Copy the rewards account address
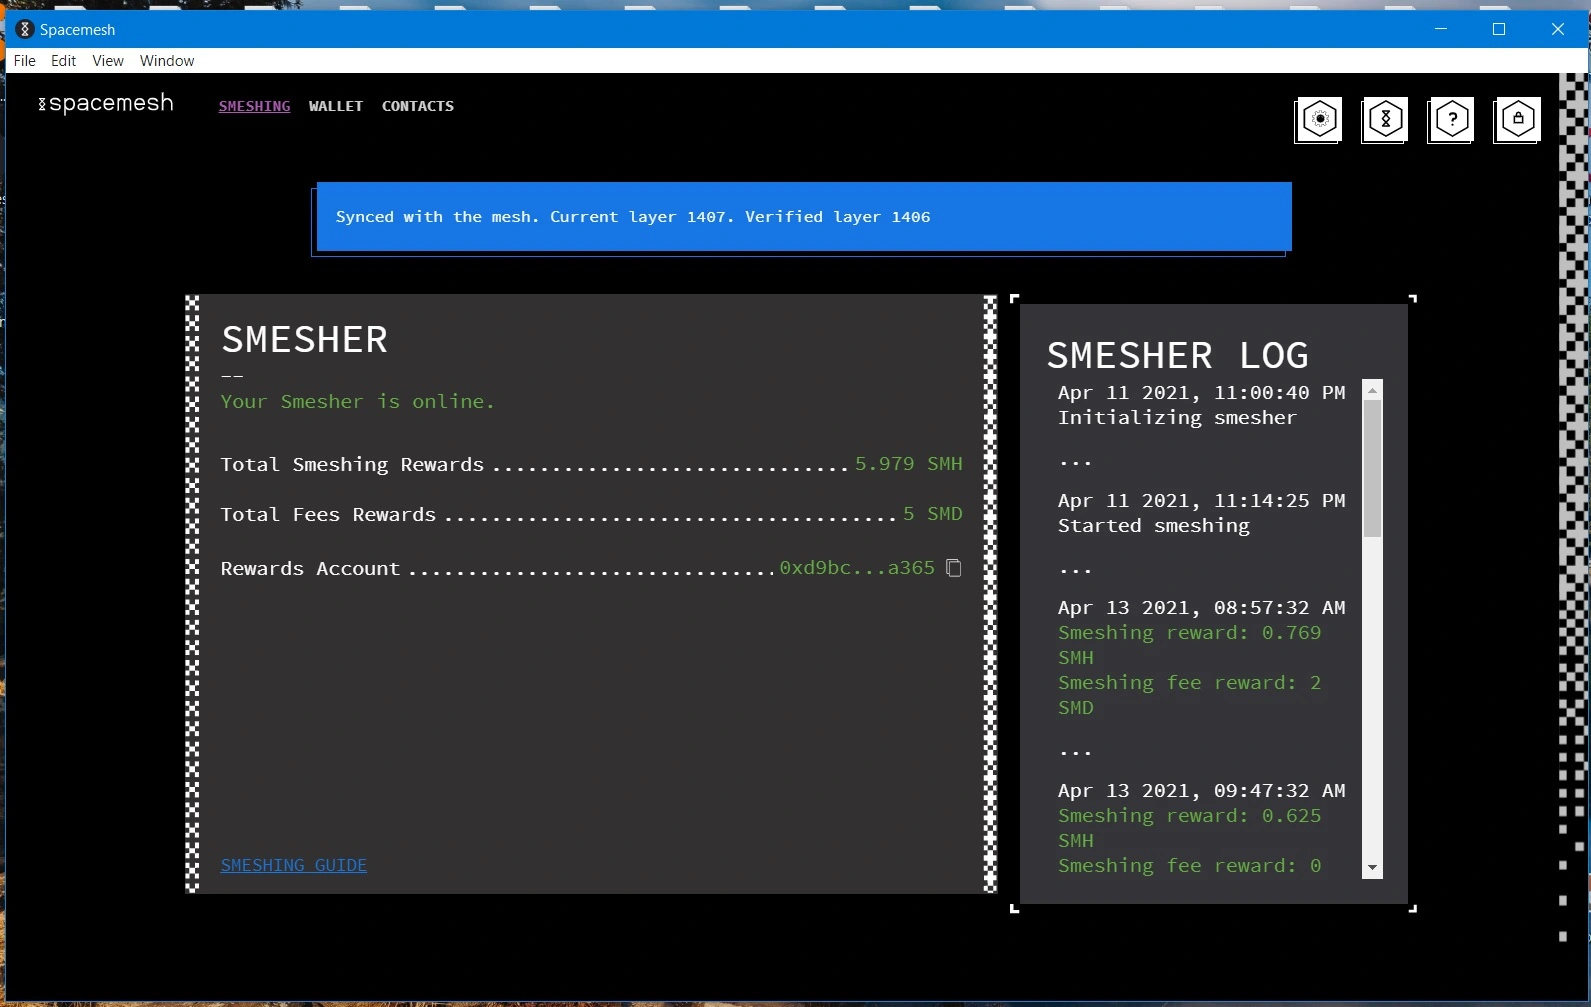Viewport: 1591px width, 1007px height. [x=954, y=568]
